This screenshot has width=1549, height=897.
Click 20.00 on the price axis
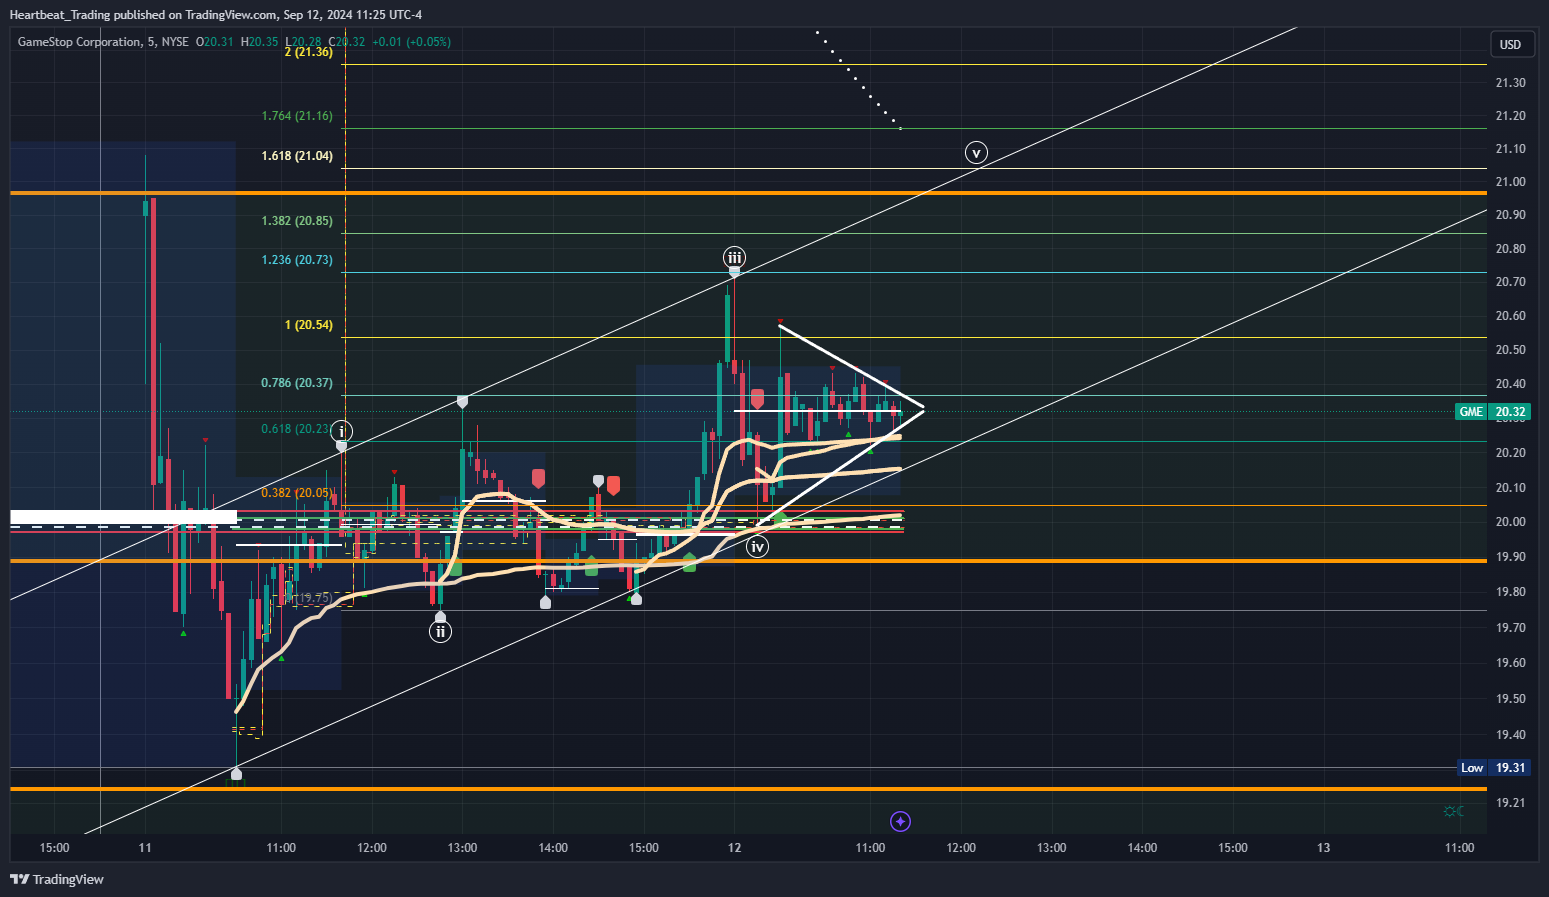tap(1510, 522)
